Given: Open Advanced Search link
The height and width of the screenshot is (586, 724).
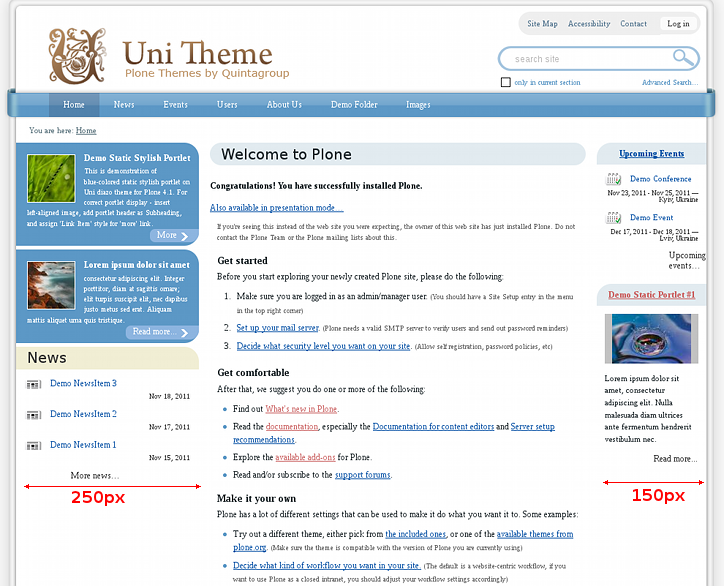Looking at the screenshot, I should click(x=670, y=82).
